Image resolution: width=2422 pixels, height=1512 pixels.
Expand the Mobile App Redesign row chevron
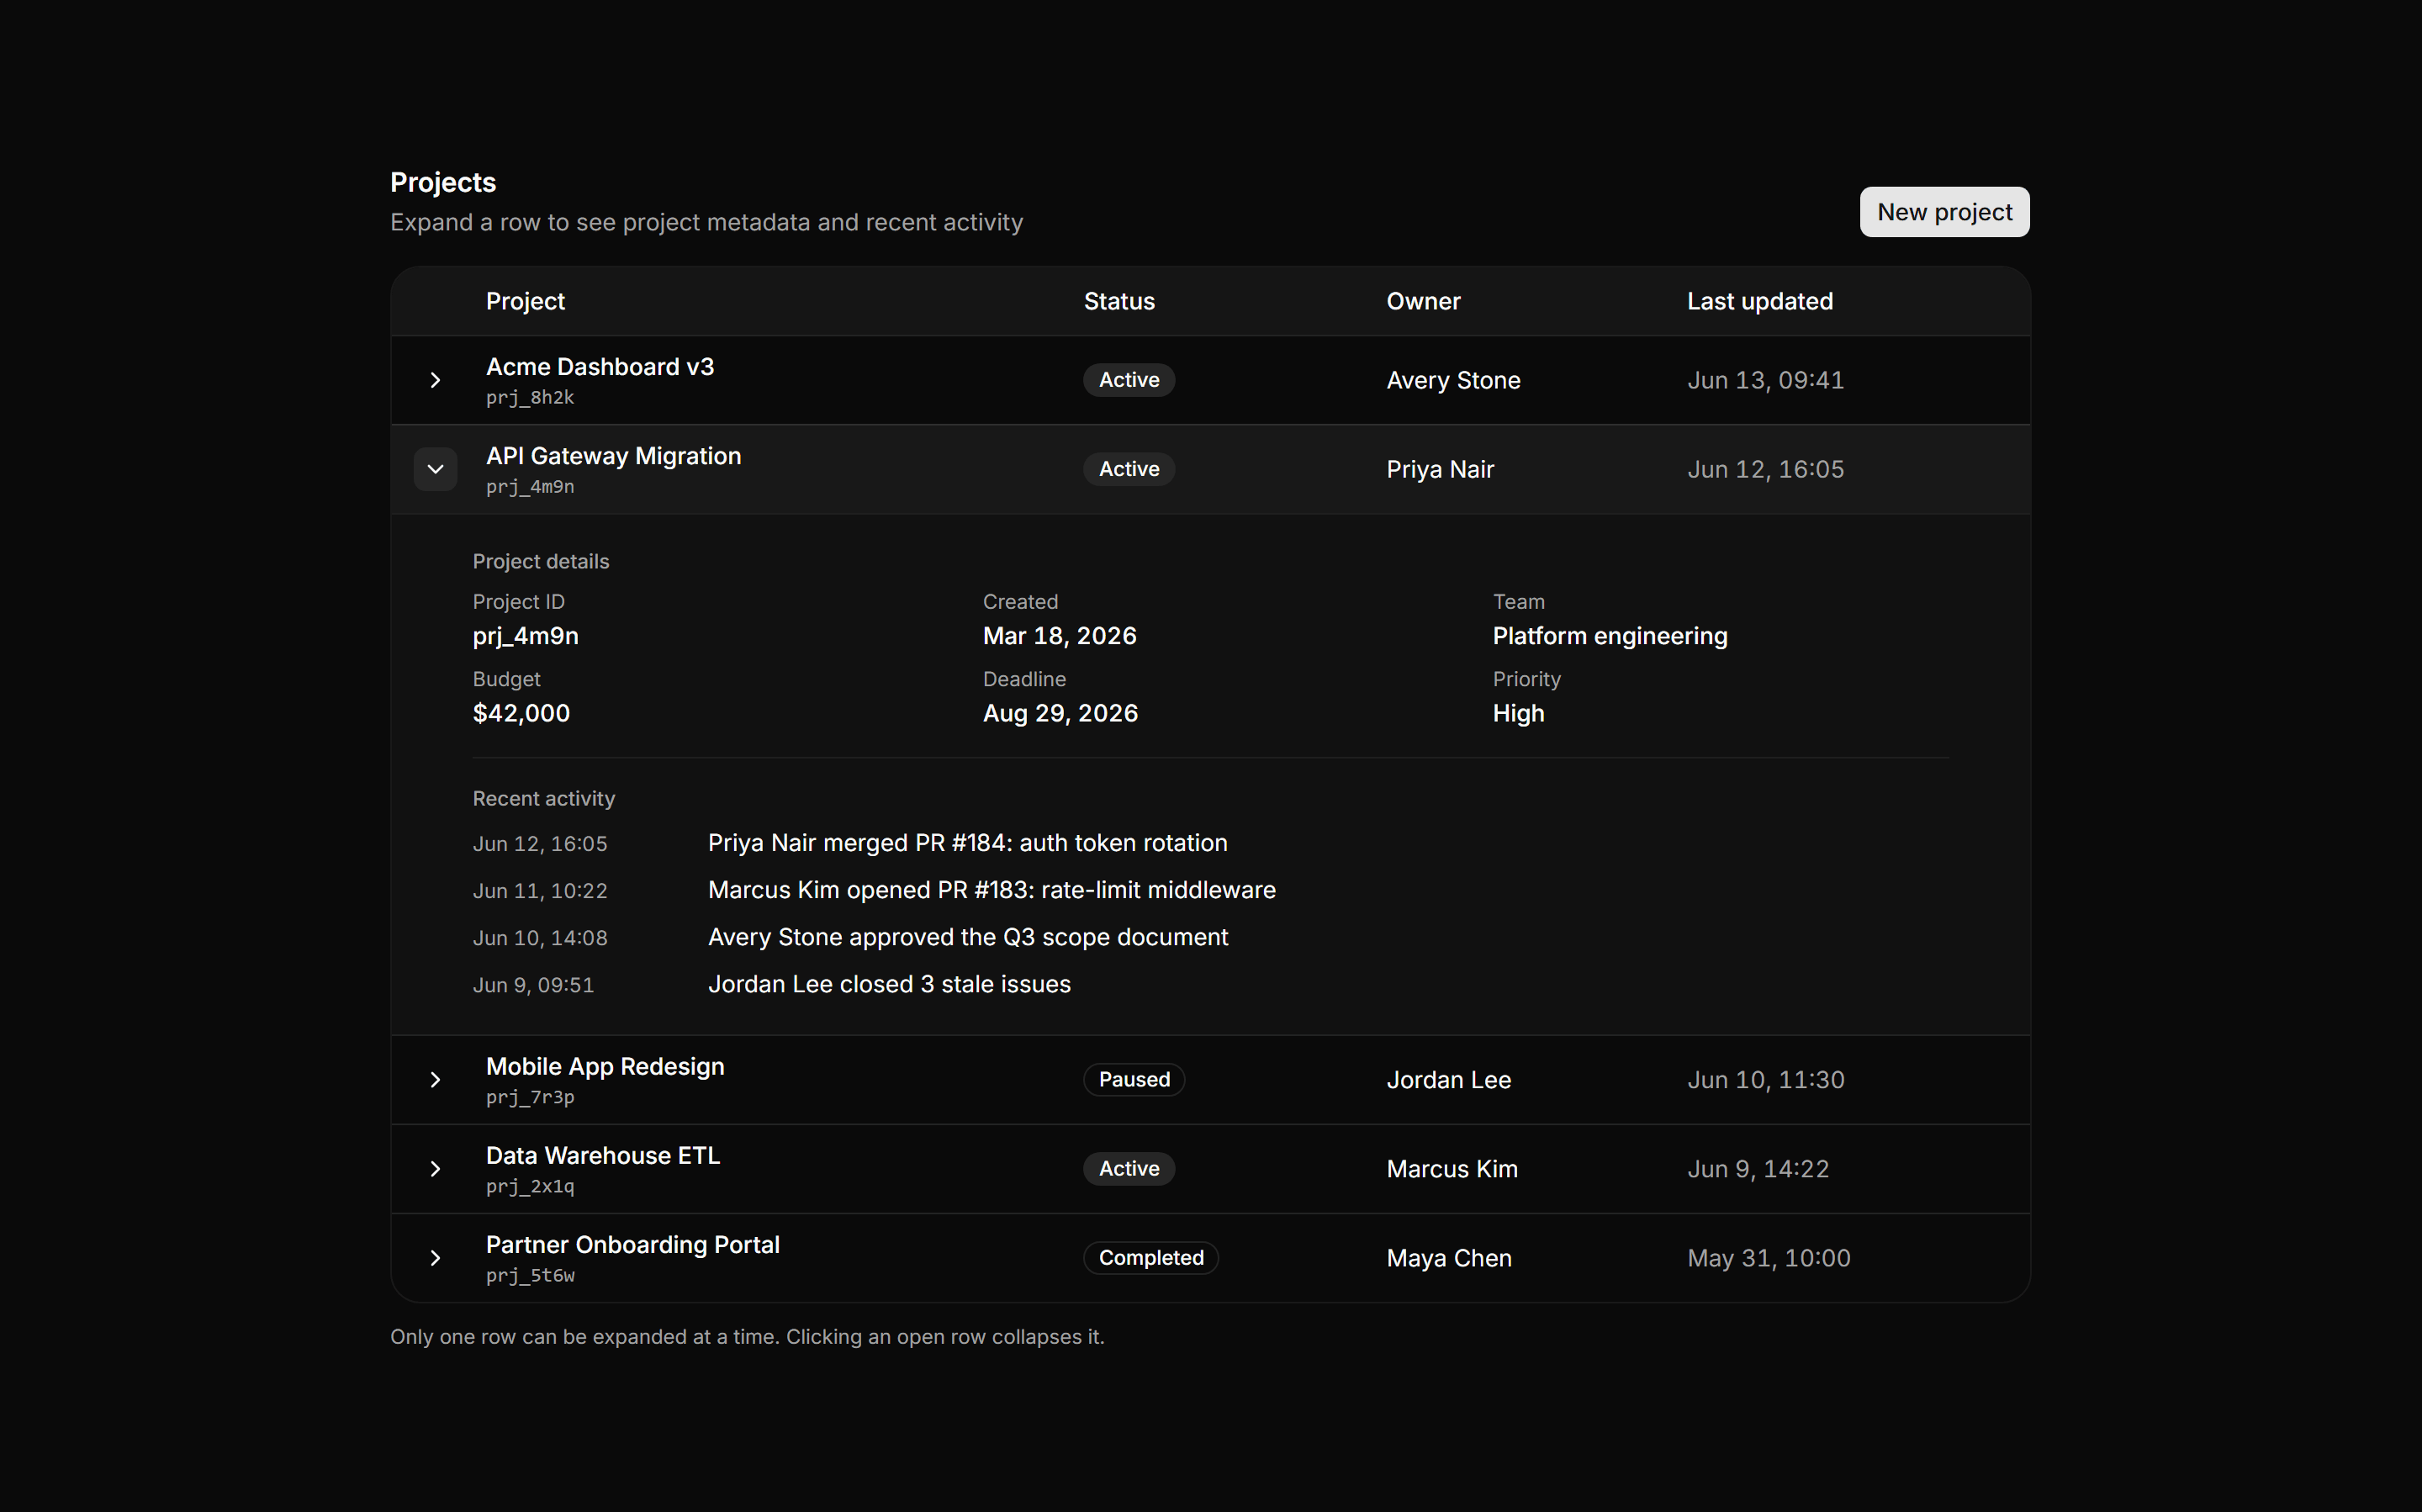click(435, 1080)
